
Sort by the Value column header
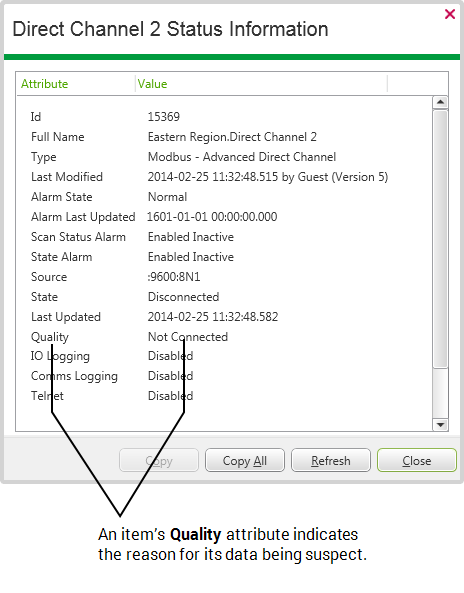pyautogui.click(x=152, y=84)
